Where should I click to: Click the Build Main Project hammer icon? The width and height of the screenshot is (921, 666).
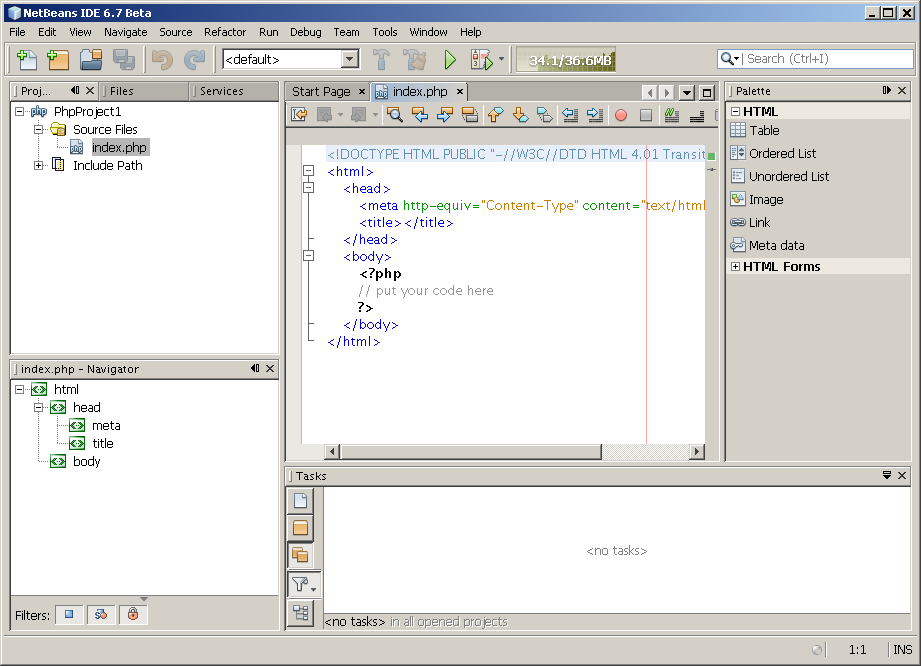(x=381, y=60)
